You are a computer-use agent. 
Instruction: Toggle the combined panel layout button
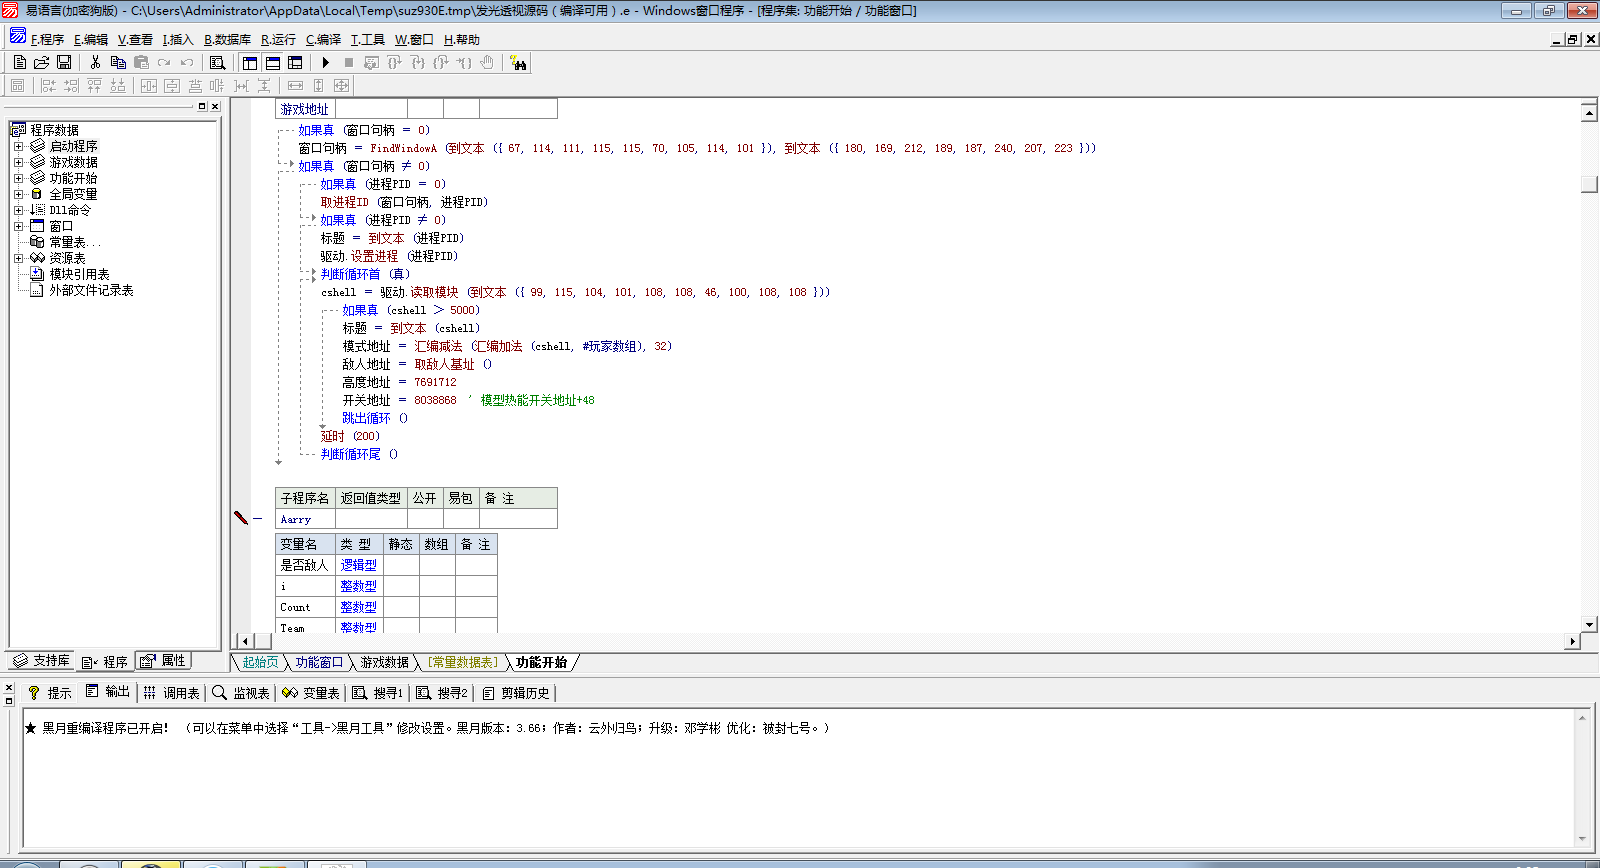(295, 62)
